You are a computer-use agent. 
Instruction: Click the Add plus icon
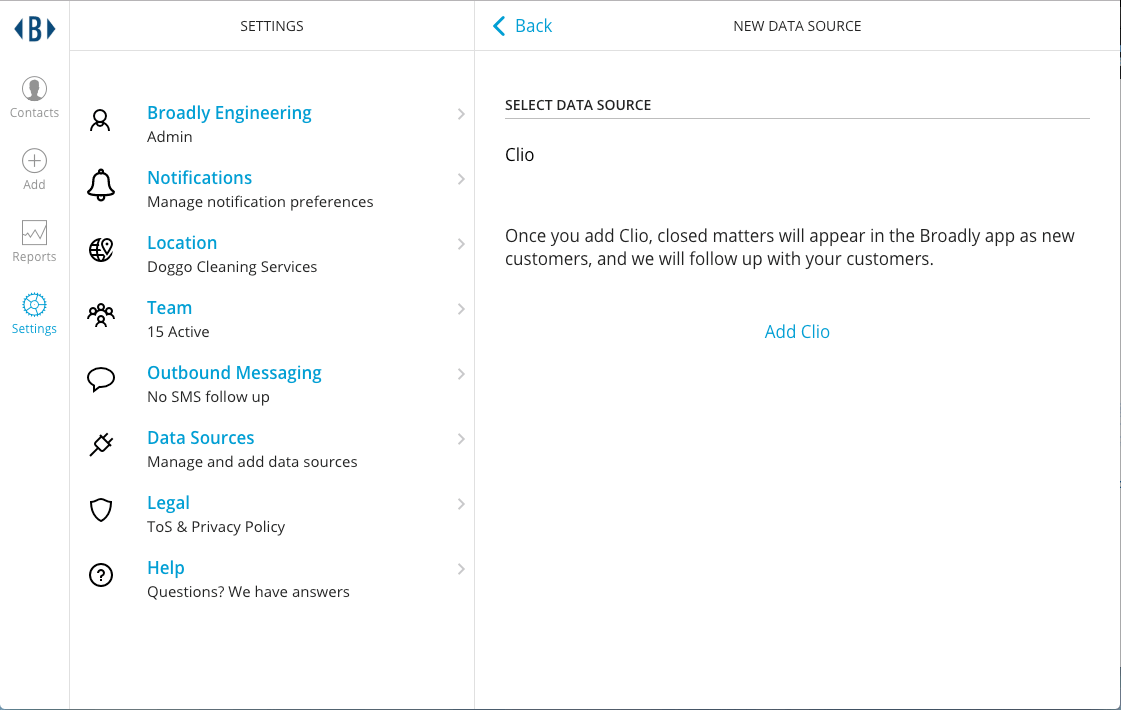pyautogui.click(x=34, y=161)
